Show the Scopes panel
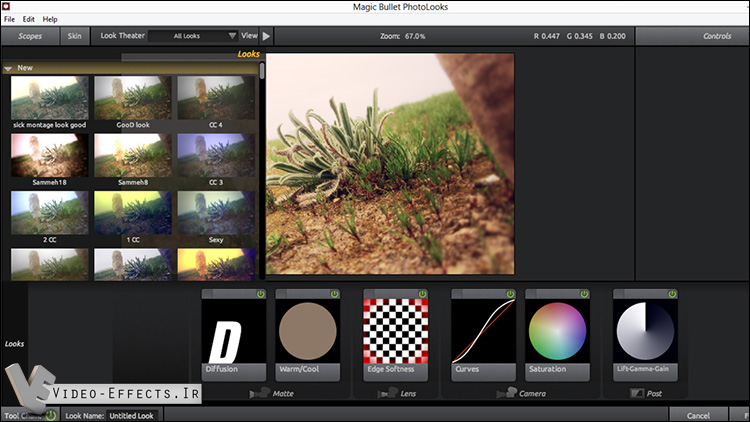 (30, 36)
